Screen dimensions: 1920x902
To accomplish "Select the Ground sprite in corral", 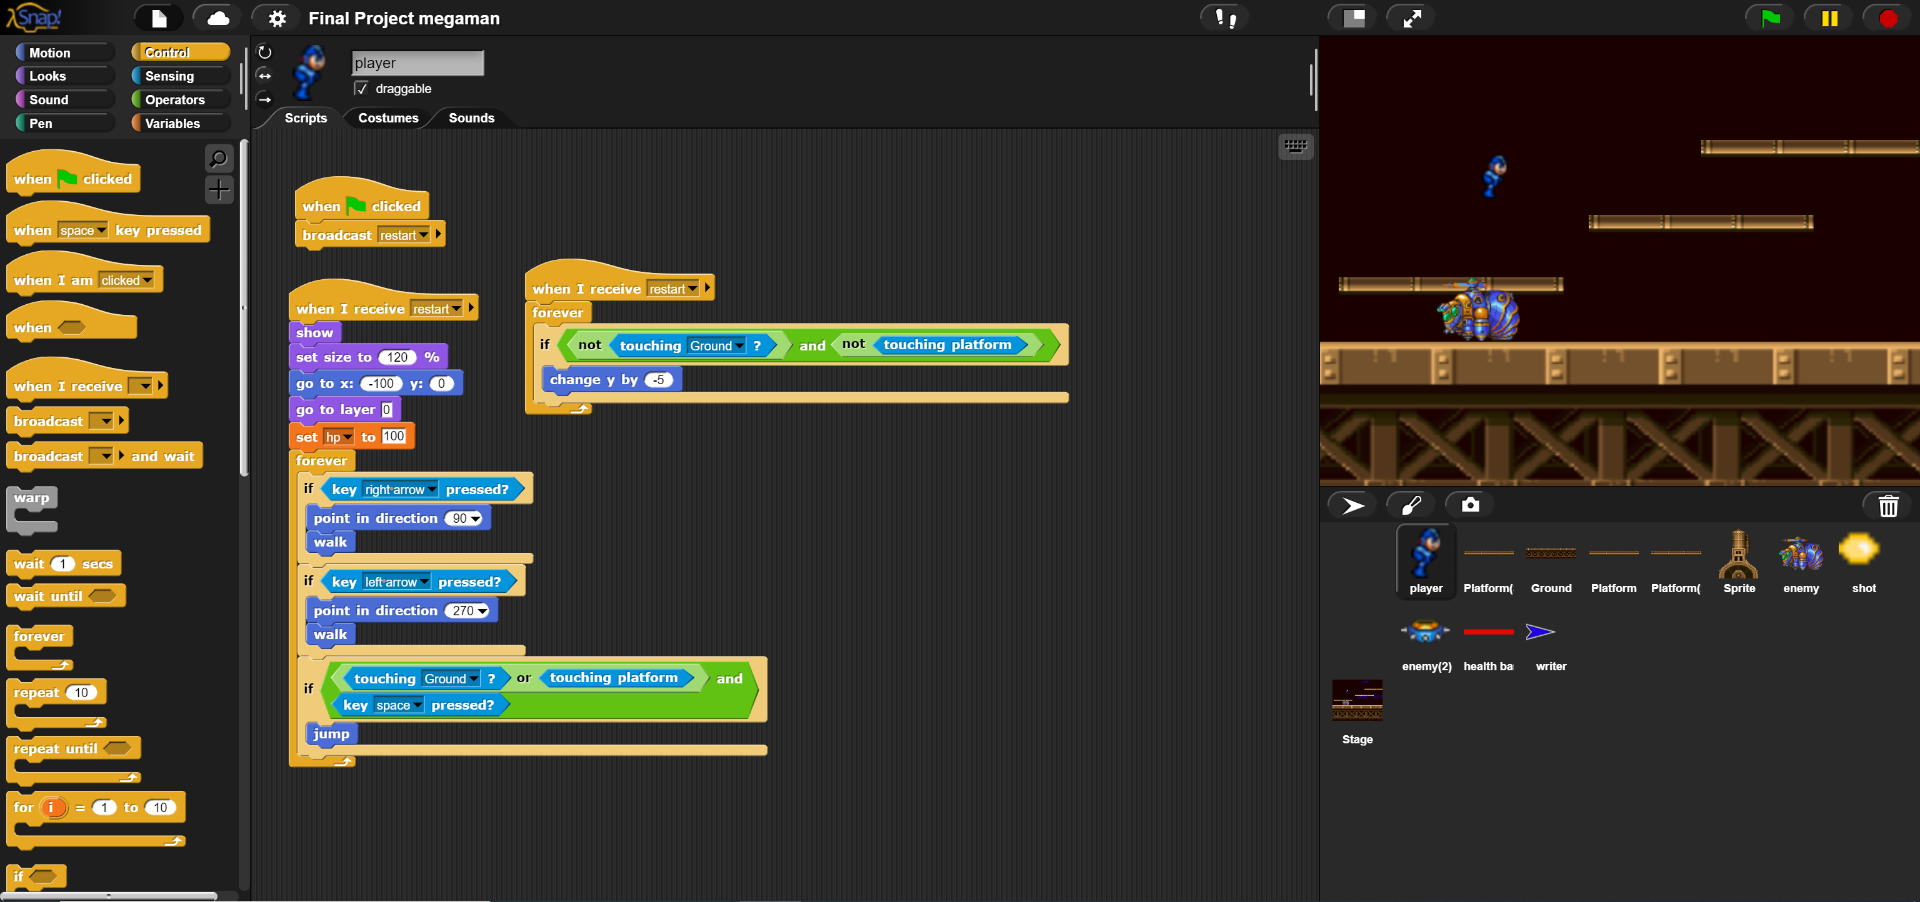I will [x=1551, y=561].
